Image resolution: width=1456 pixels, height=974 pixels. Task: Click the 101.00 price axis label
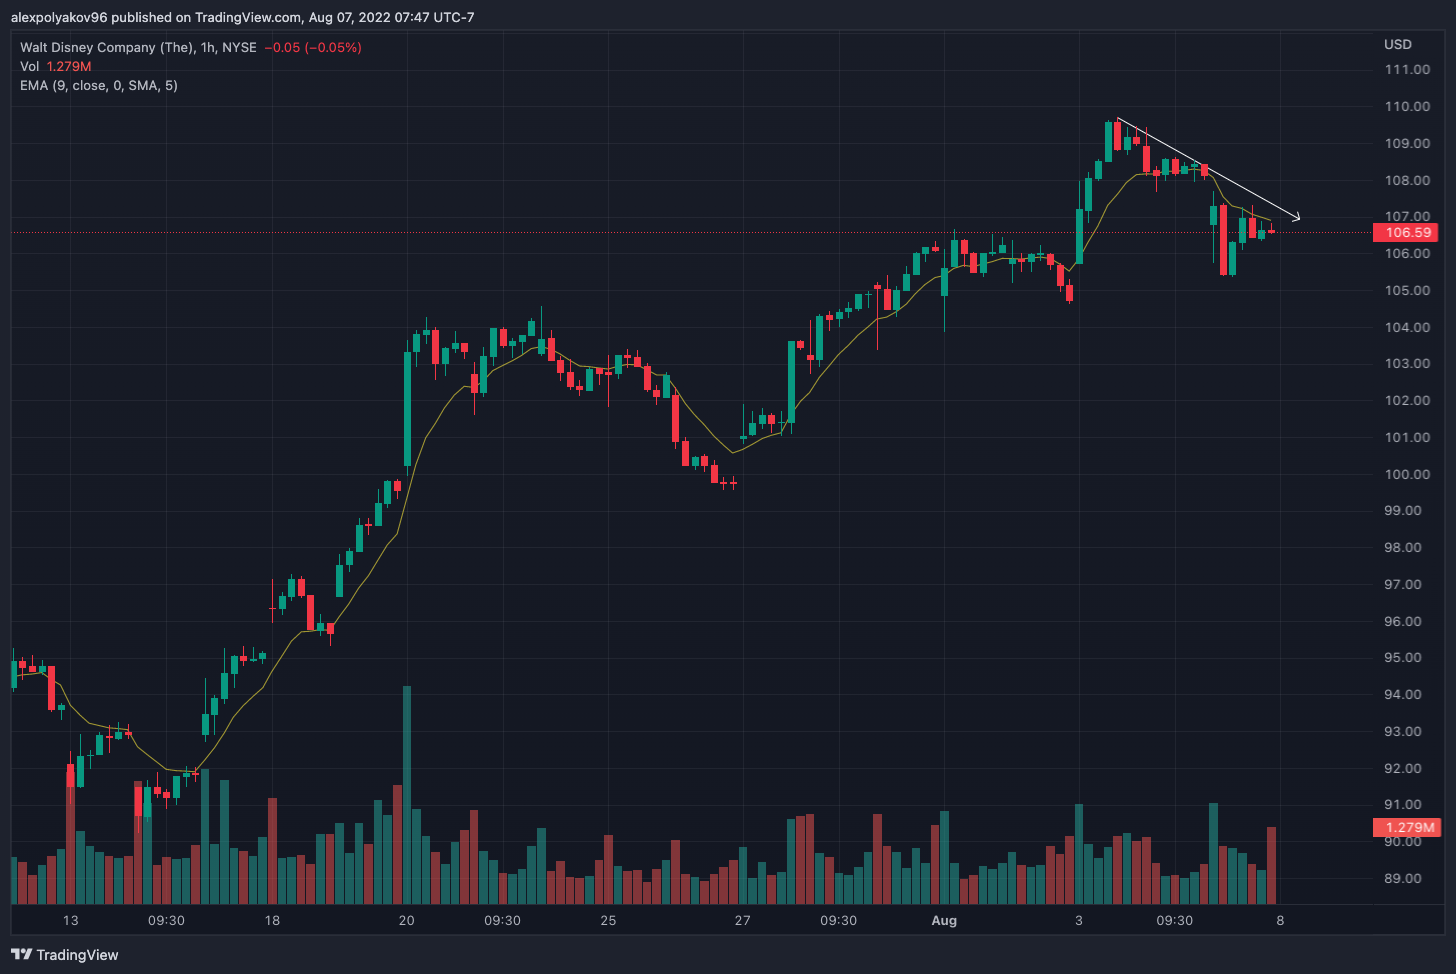coord(1407,437)
